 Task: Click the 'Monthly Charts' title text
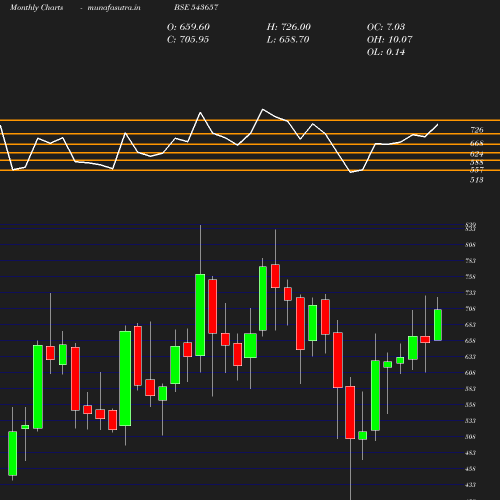(x=37, y=7)
